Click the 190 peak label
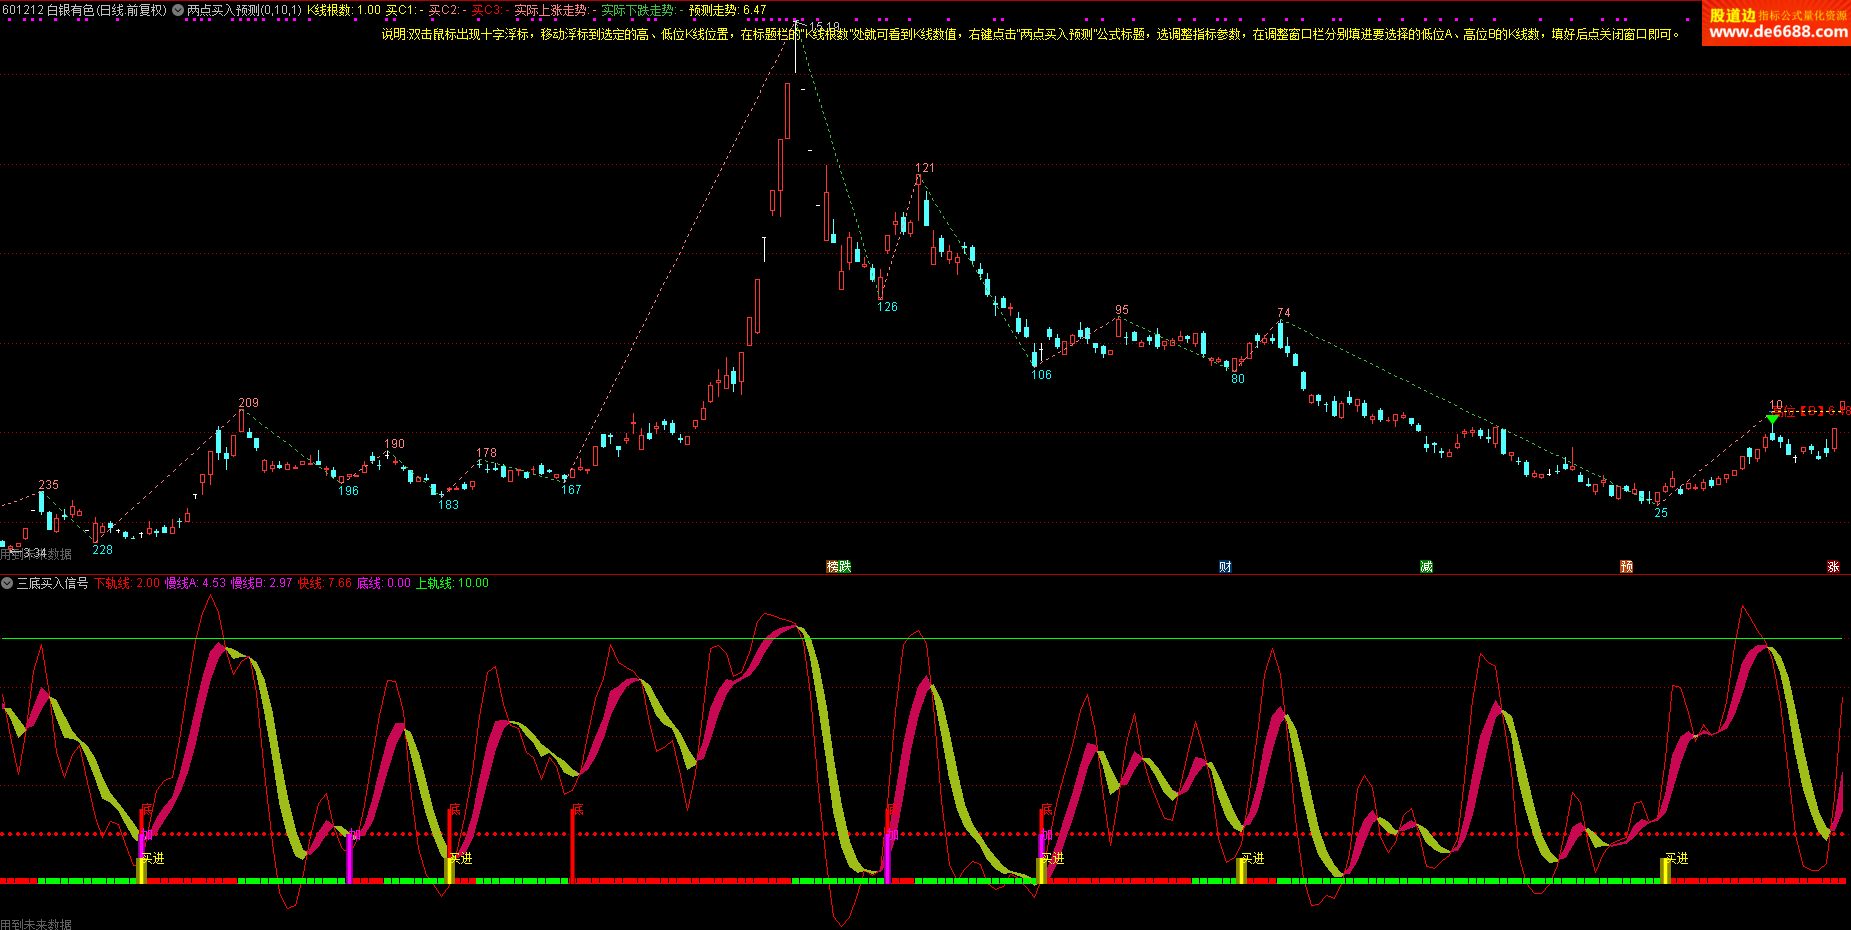The width and height of the screenshot is (1851, 930). [x=395, y=444]
